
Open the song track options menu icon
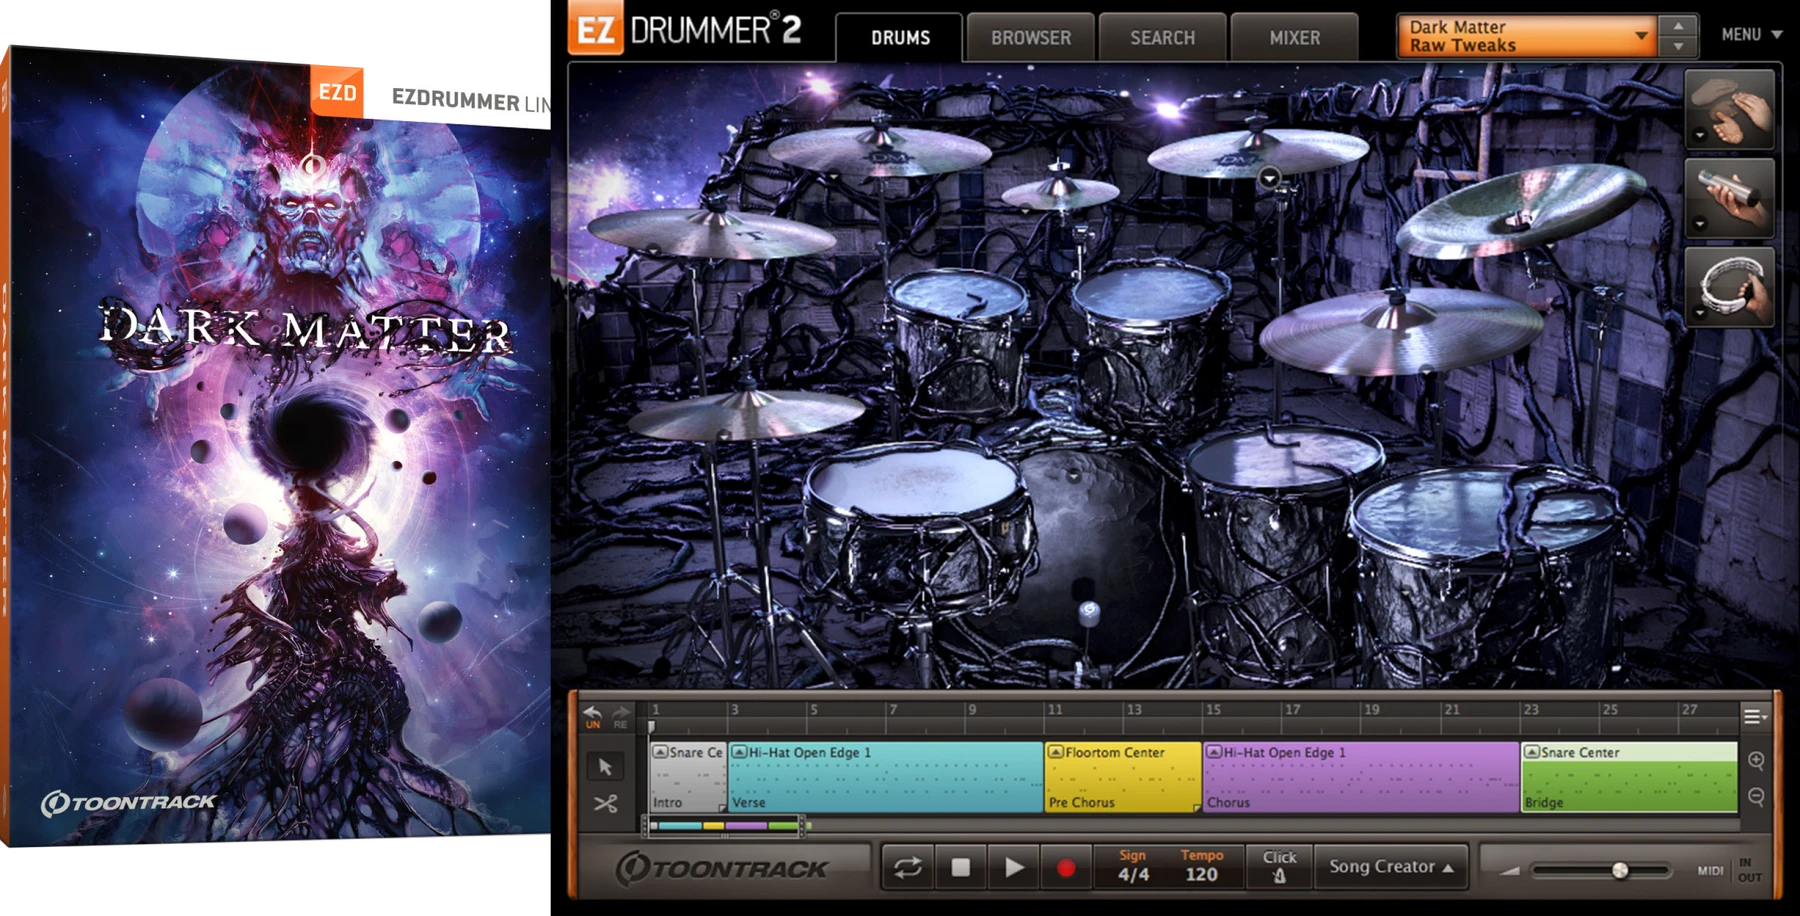click(1754, 716)
